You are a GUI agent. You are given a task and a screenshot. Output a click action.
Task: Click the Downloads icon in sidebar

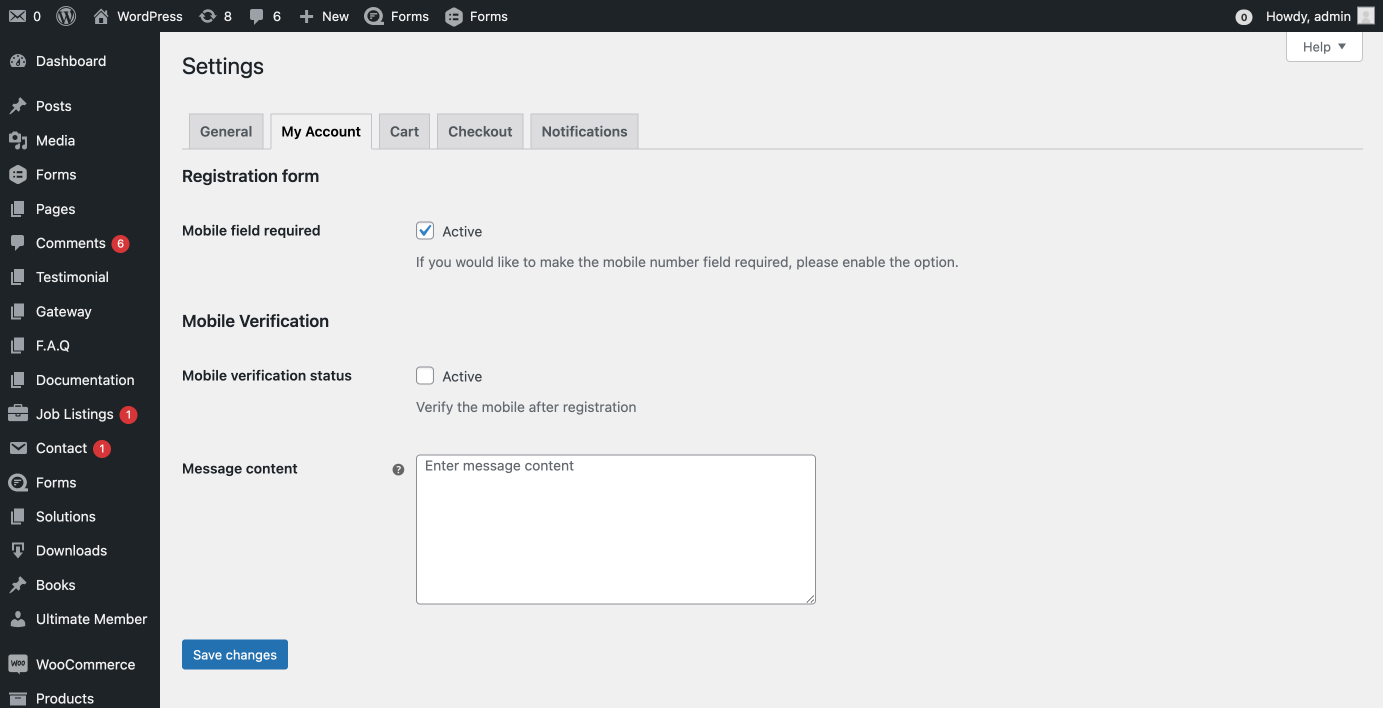coord(17,550)
